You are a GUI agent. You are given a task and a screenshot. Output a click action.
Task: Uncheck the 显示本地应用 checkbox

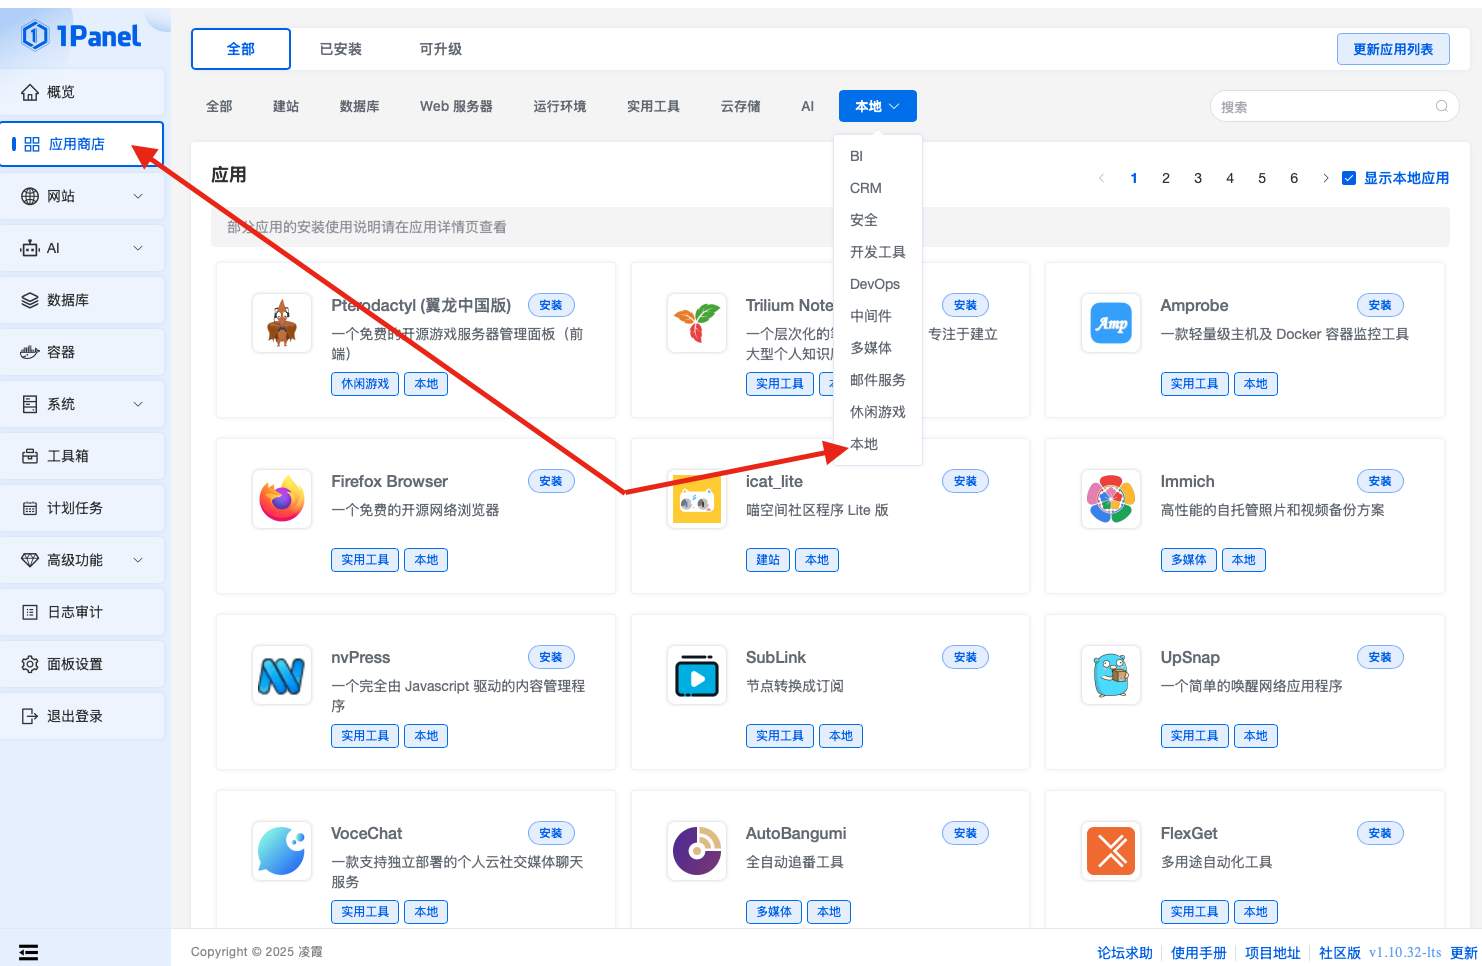pyautogui.click(x=1349, y=178)
